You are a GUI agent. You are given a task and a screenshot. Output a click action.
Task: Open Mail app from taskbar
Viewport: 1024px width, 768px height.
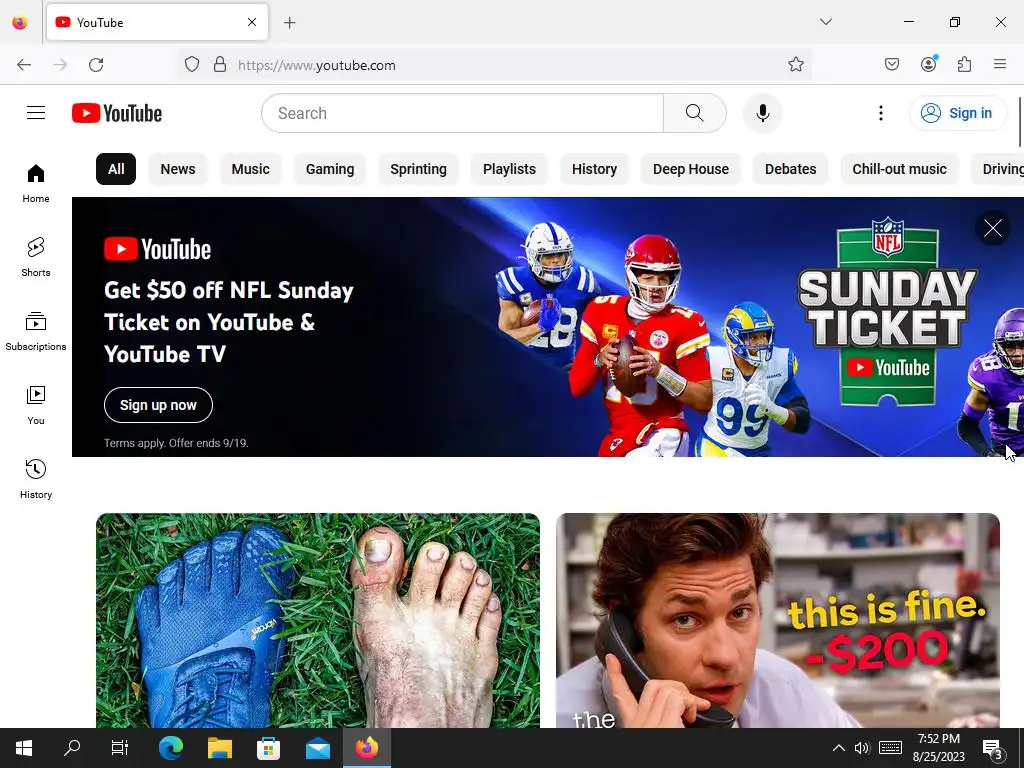coord(318,748)
